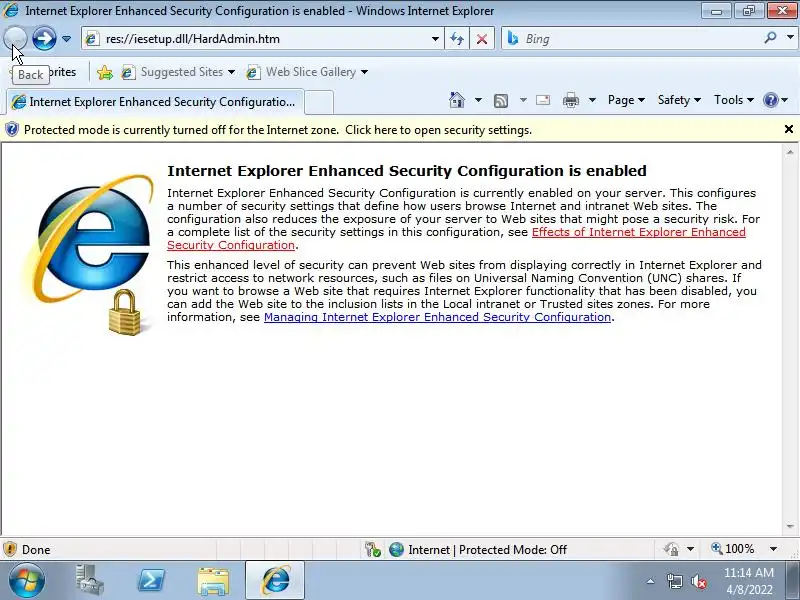
Task: Click the shield icon on information bar
Action: tap(12, 130)
